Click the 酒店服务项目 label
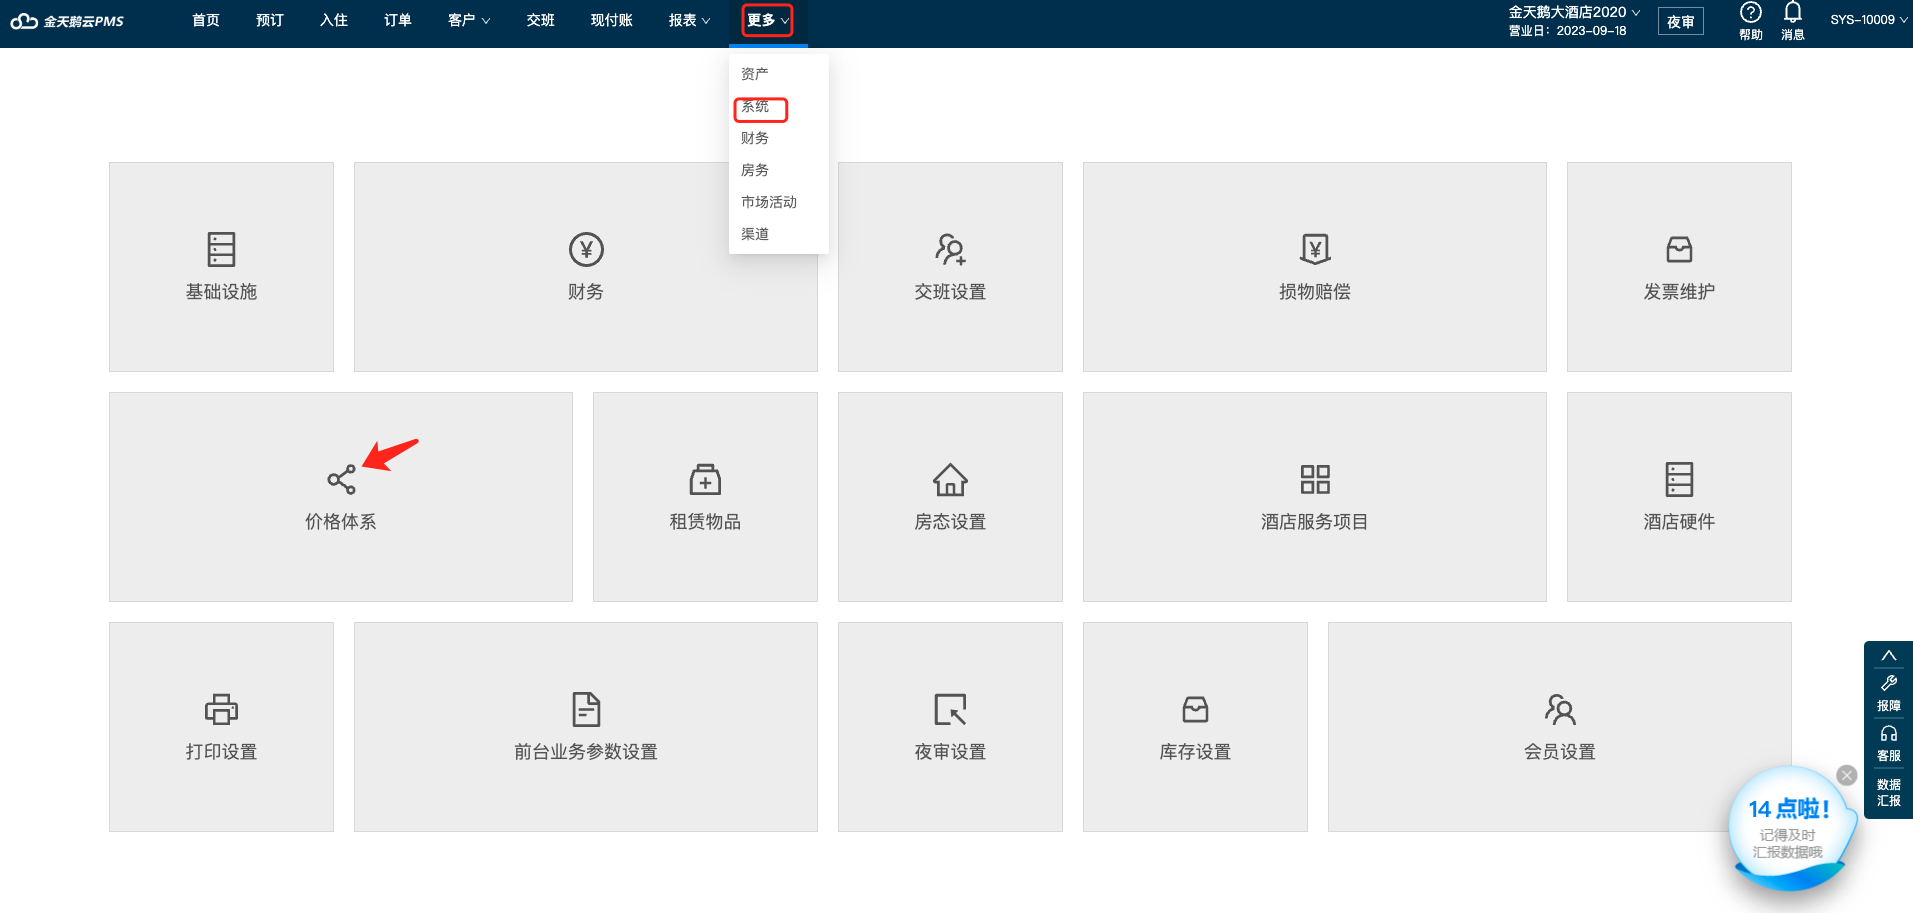Image resolution: width=1913 pixels, height=913 pixels. (x=1315, y=522)
